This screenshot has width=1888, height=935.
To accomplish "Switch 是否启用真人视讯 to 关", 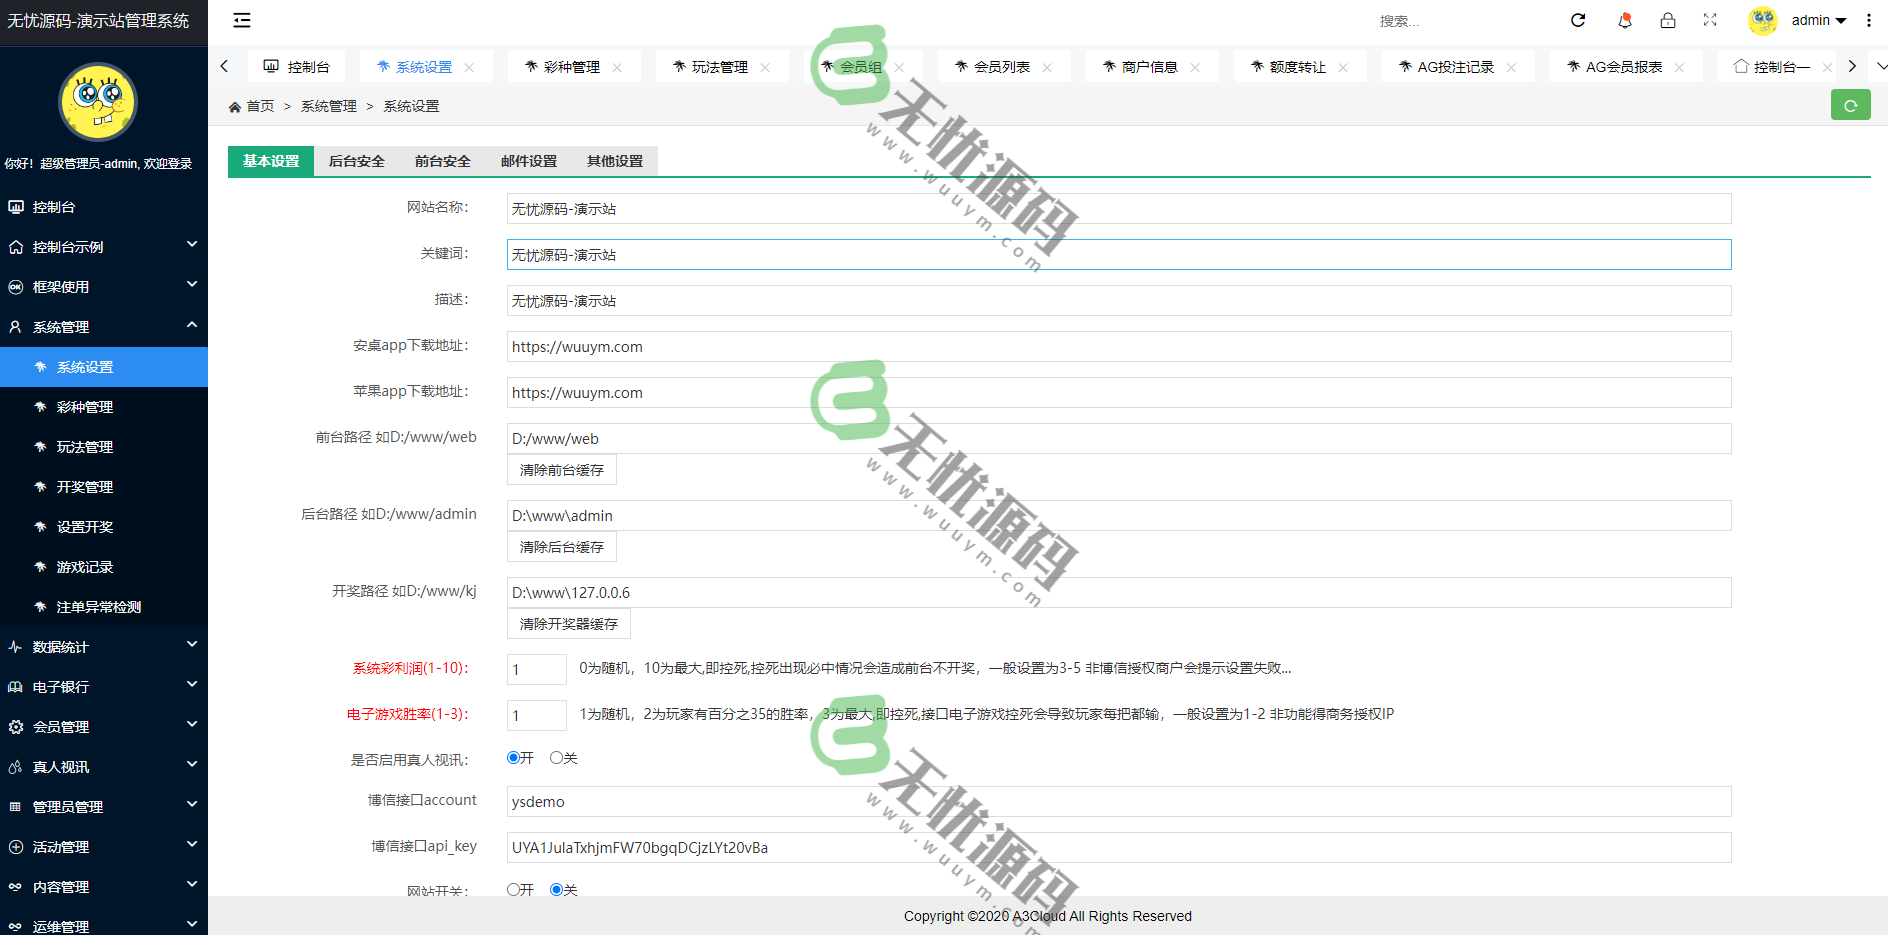I will 557,758.
